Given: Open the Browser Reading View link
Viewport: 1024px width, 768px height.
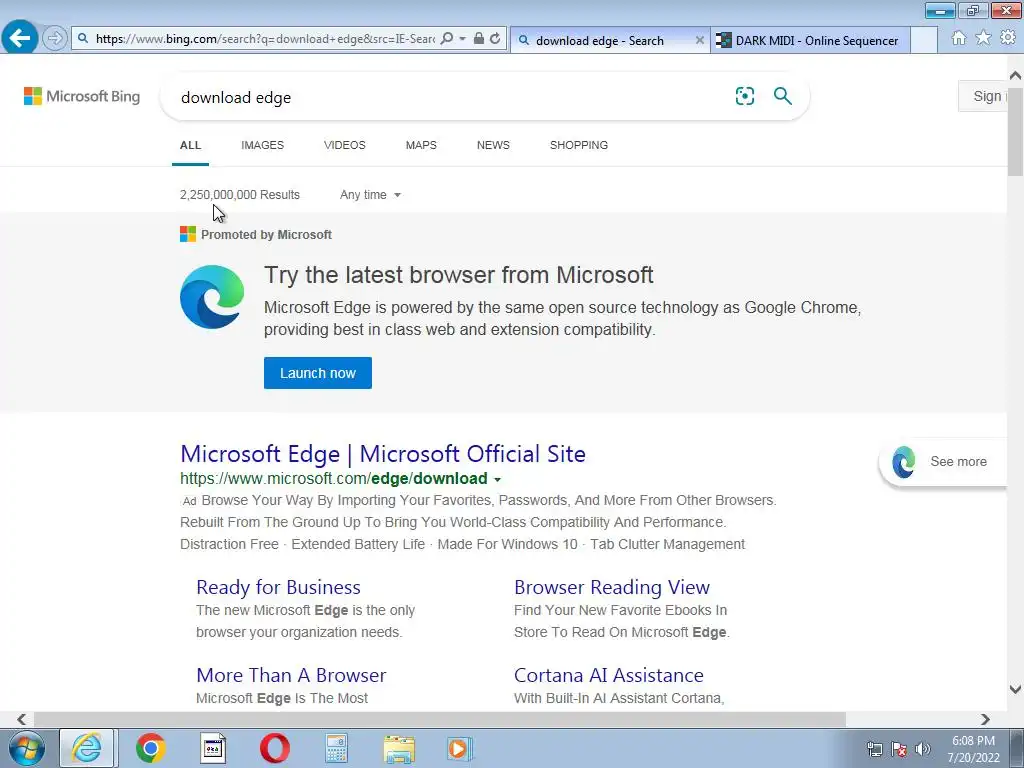Looking at the screenshot, I should click(x=612, y=587).
